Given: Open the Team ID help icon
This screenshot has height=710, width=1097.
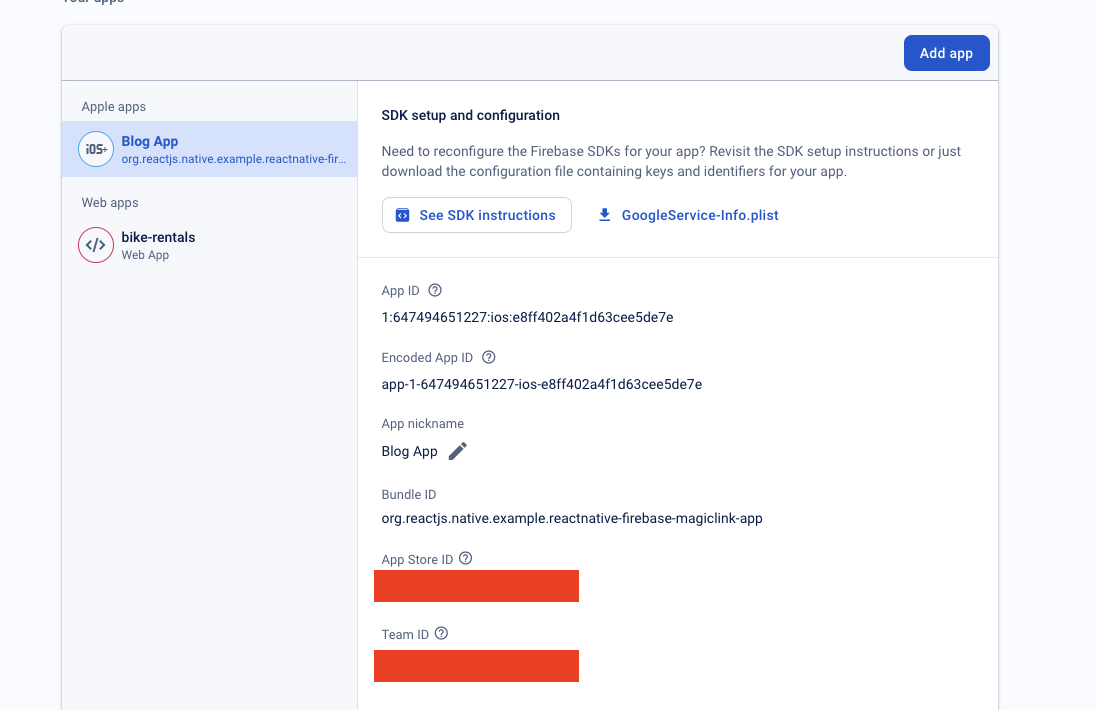Looking at the screenshot, I should point(441,633).
